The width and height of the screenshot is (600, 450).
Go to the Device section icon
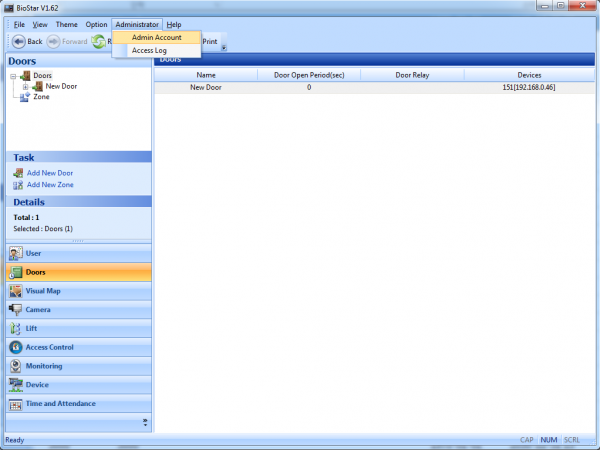point(16,385)
